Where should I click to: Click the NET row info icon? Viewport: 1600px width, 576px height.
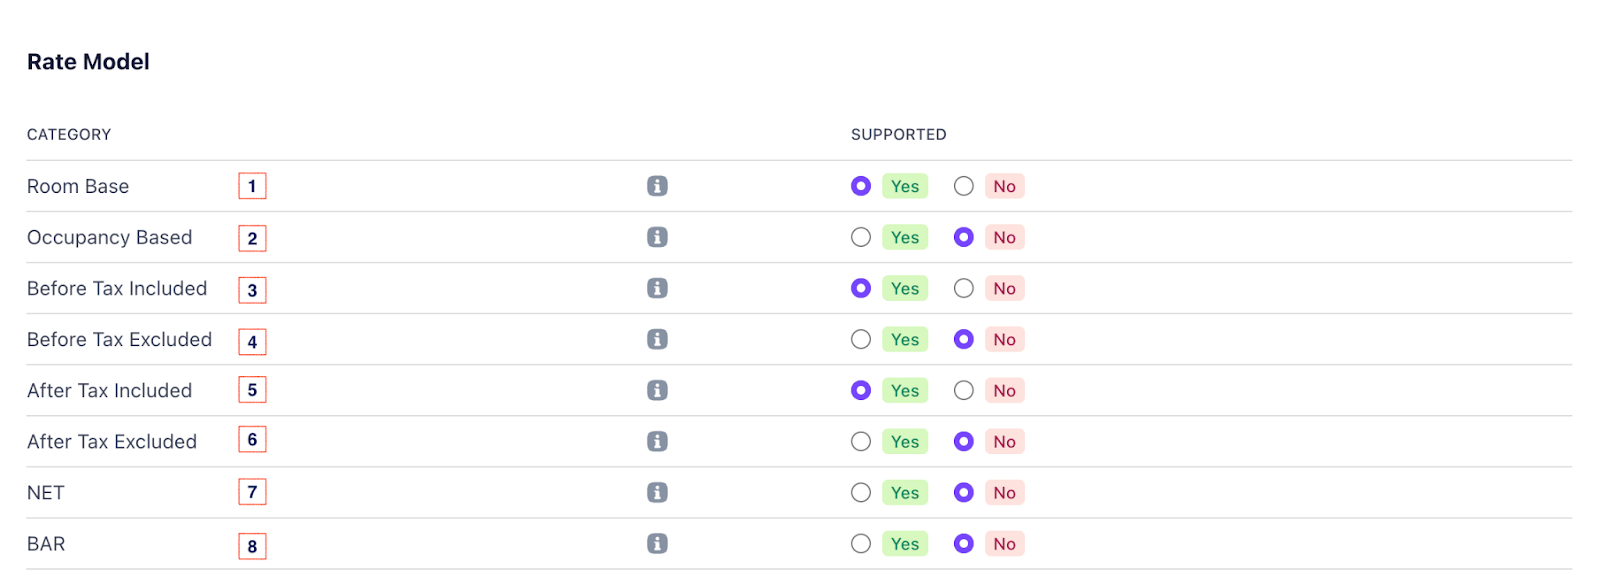[657, 492]
